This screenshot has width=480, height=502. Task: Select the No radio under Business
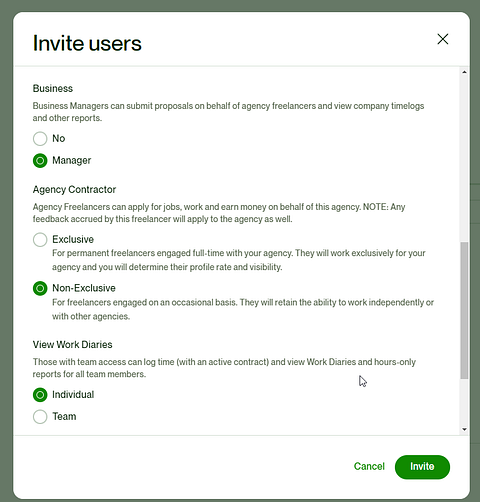tap(40, 138)
